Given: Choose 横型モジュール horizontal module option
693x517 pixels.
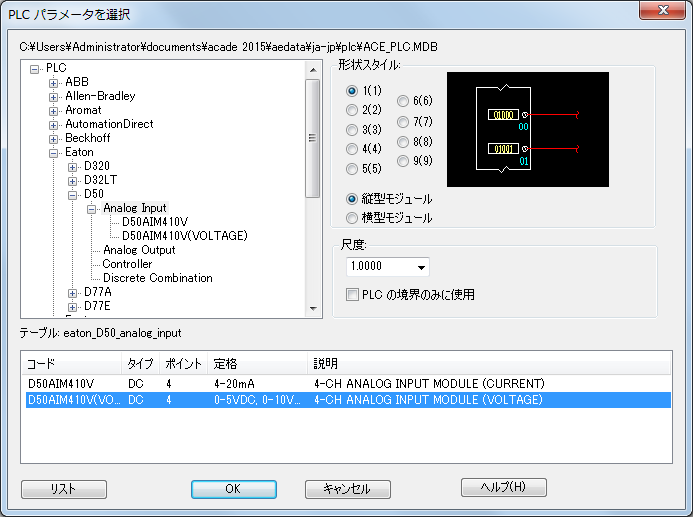Looking at the screenshot, I should point(352,218).
